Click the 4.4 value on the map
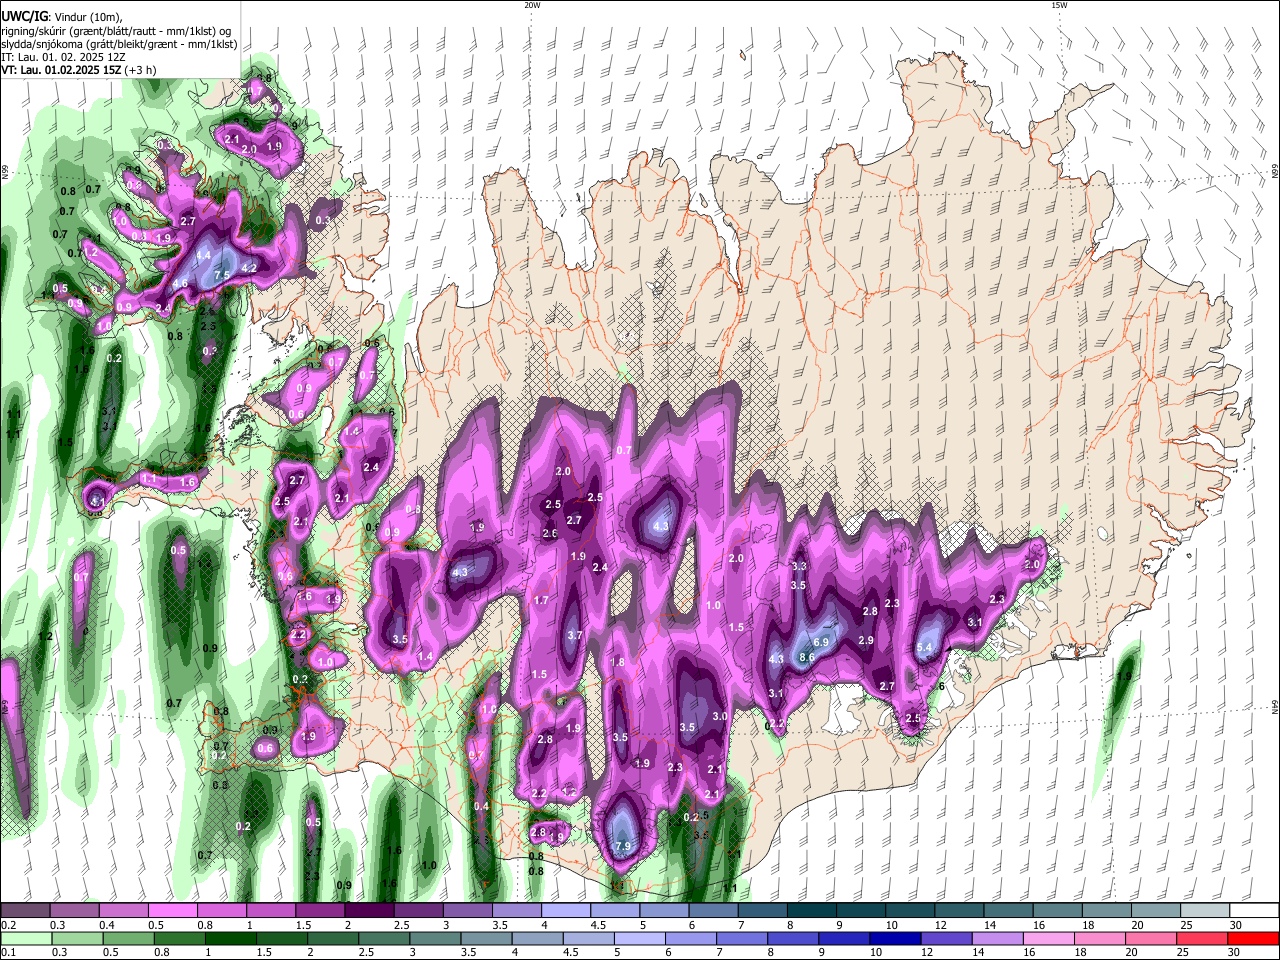 coord(203,256)
